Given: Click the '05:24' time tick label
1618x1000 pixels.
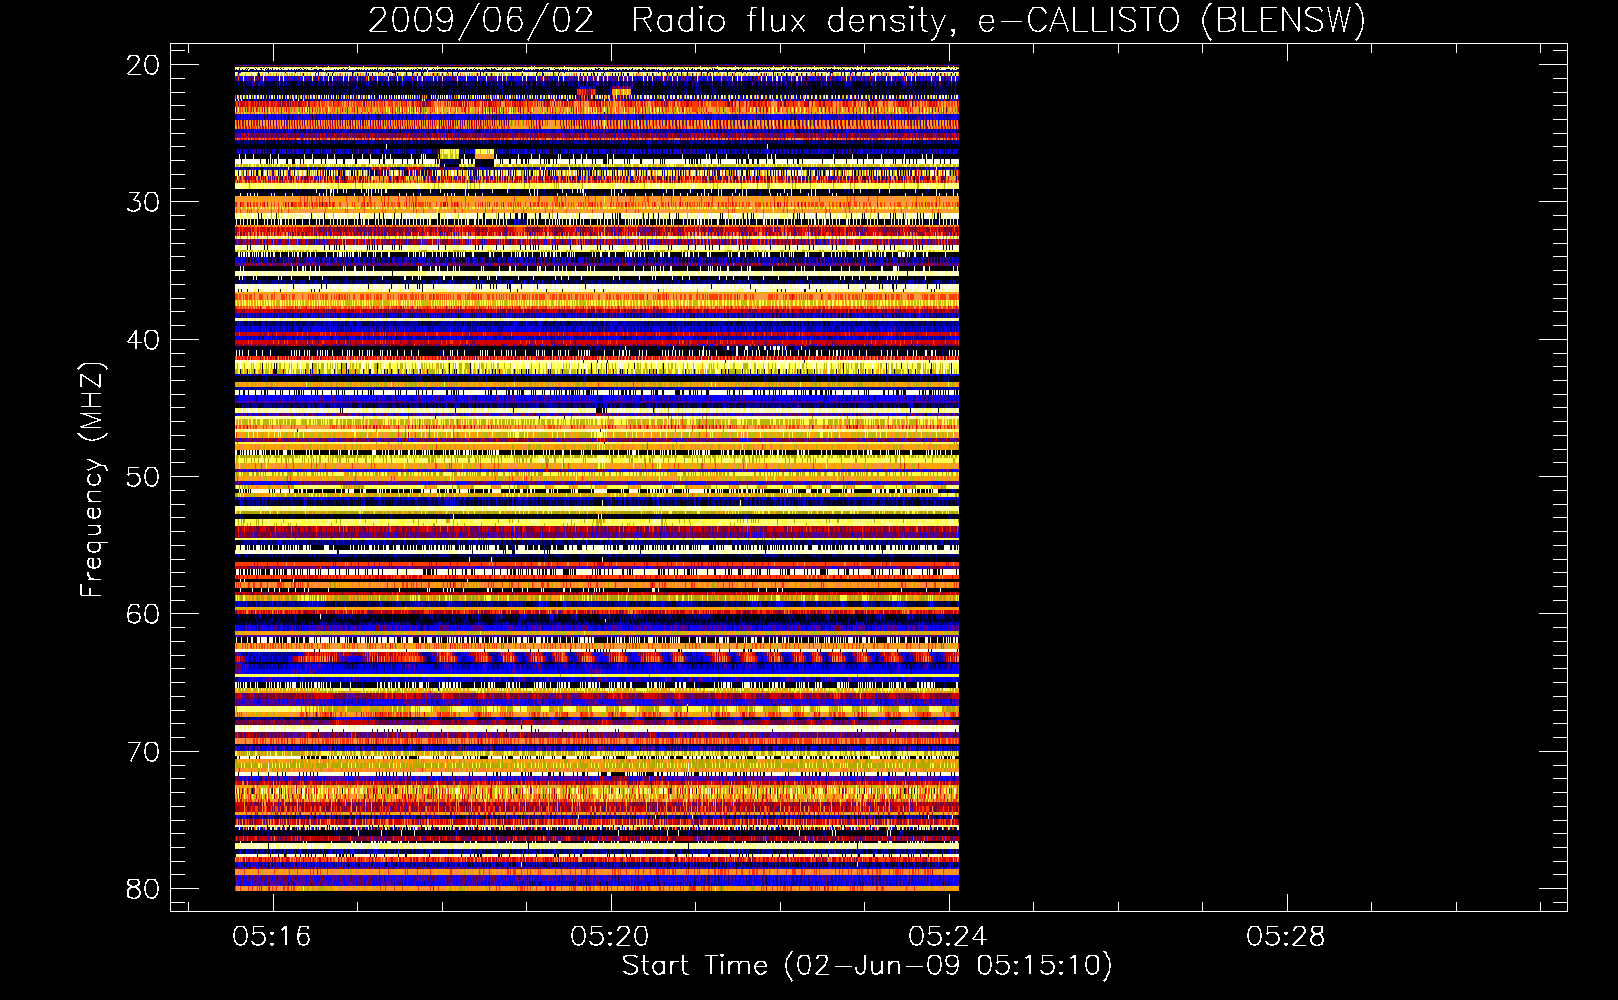Looking at the screenshot, I should 948,937.
